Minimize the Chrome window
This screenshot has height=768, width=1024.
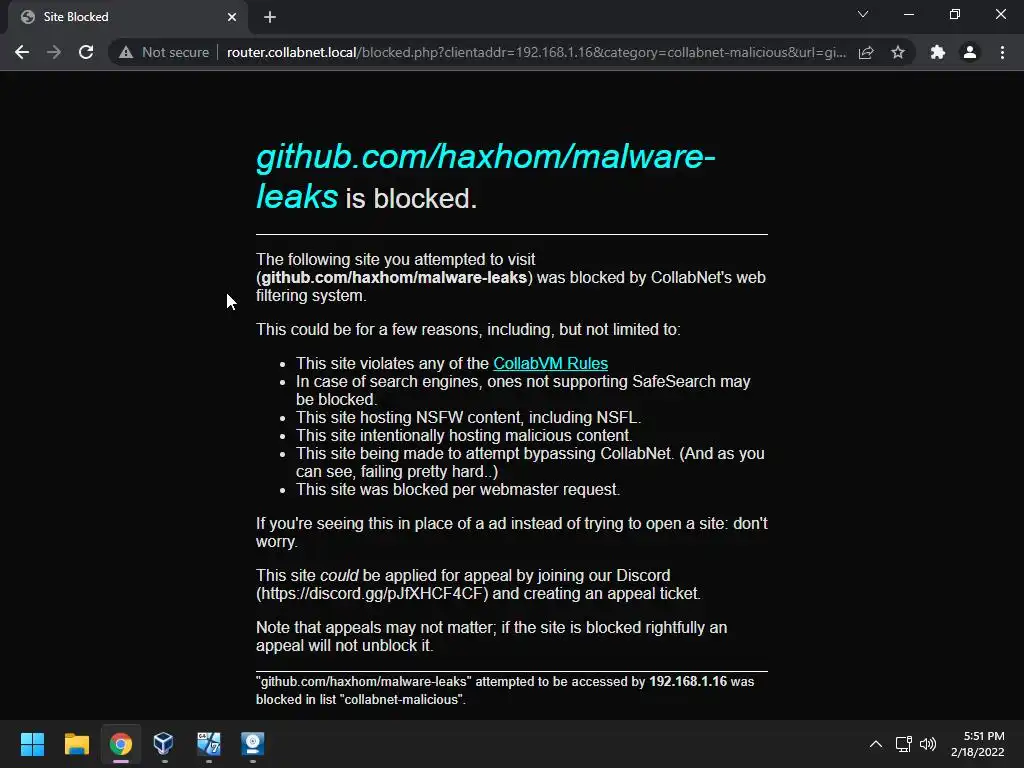pos(908,14)
